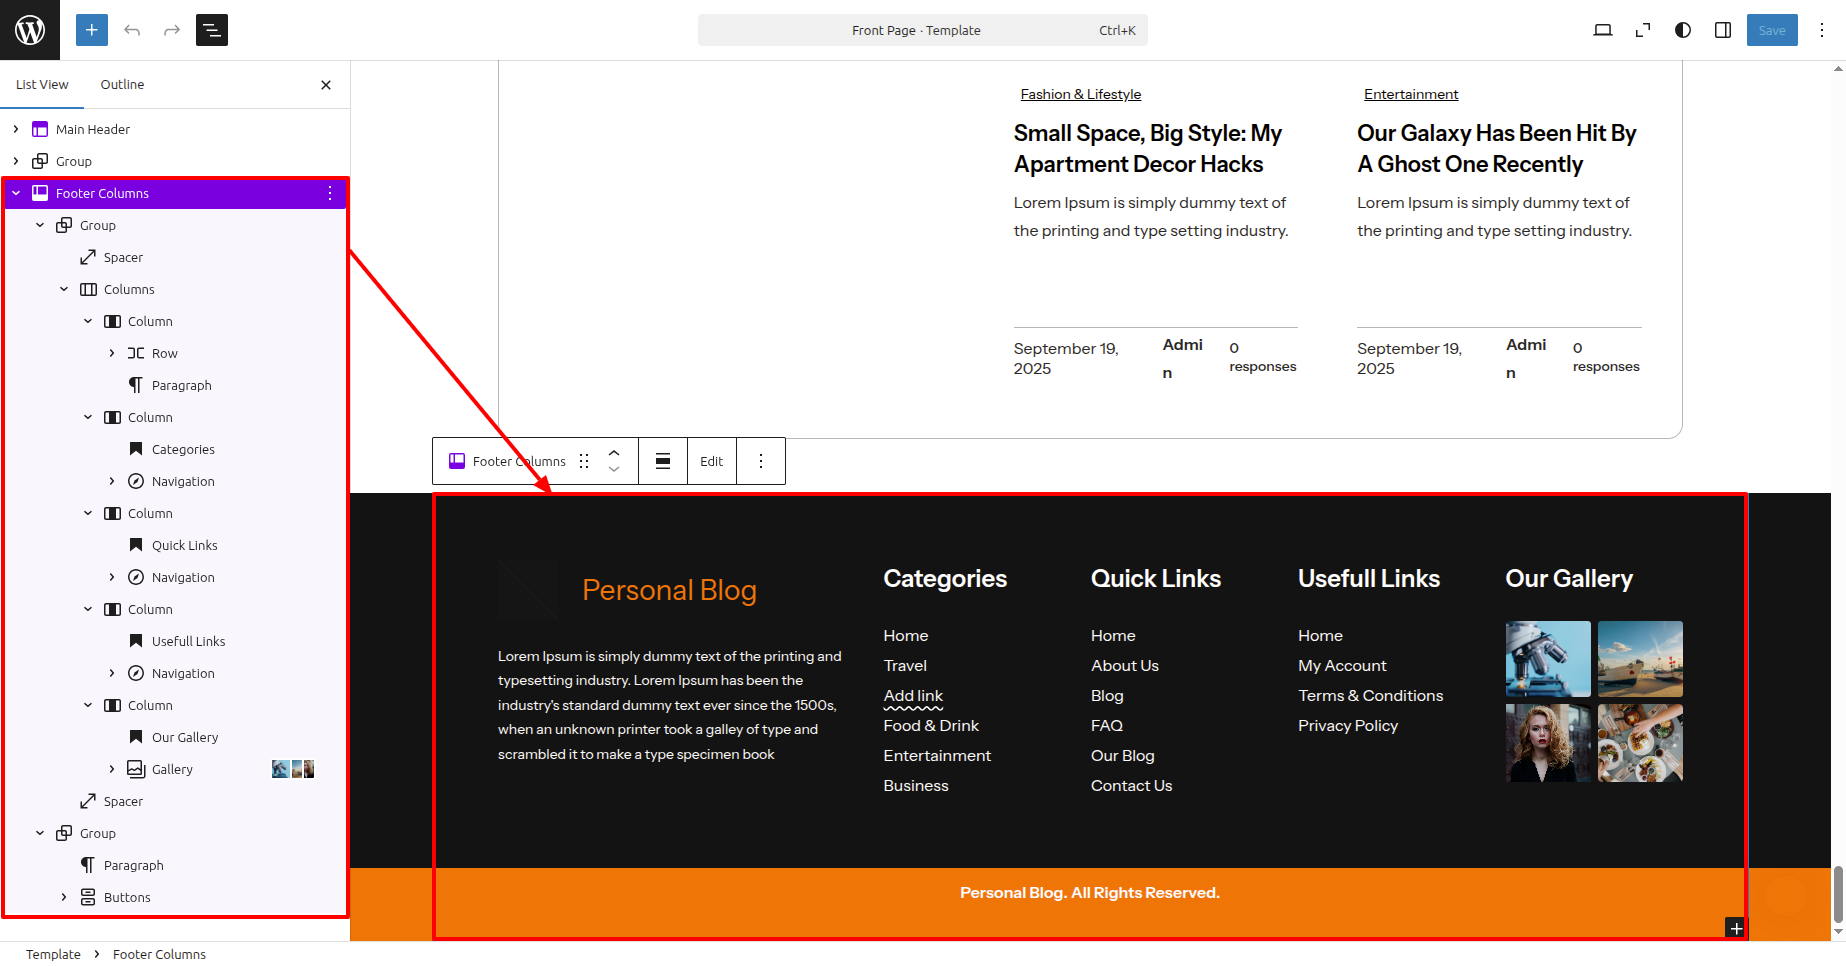Toggle Zoom Out mode icon
The image size is (1846, 966).
click(x=1643, y=30)
